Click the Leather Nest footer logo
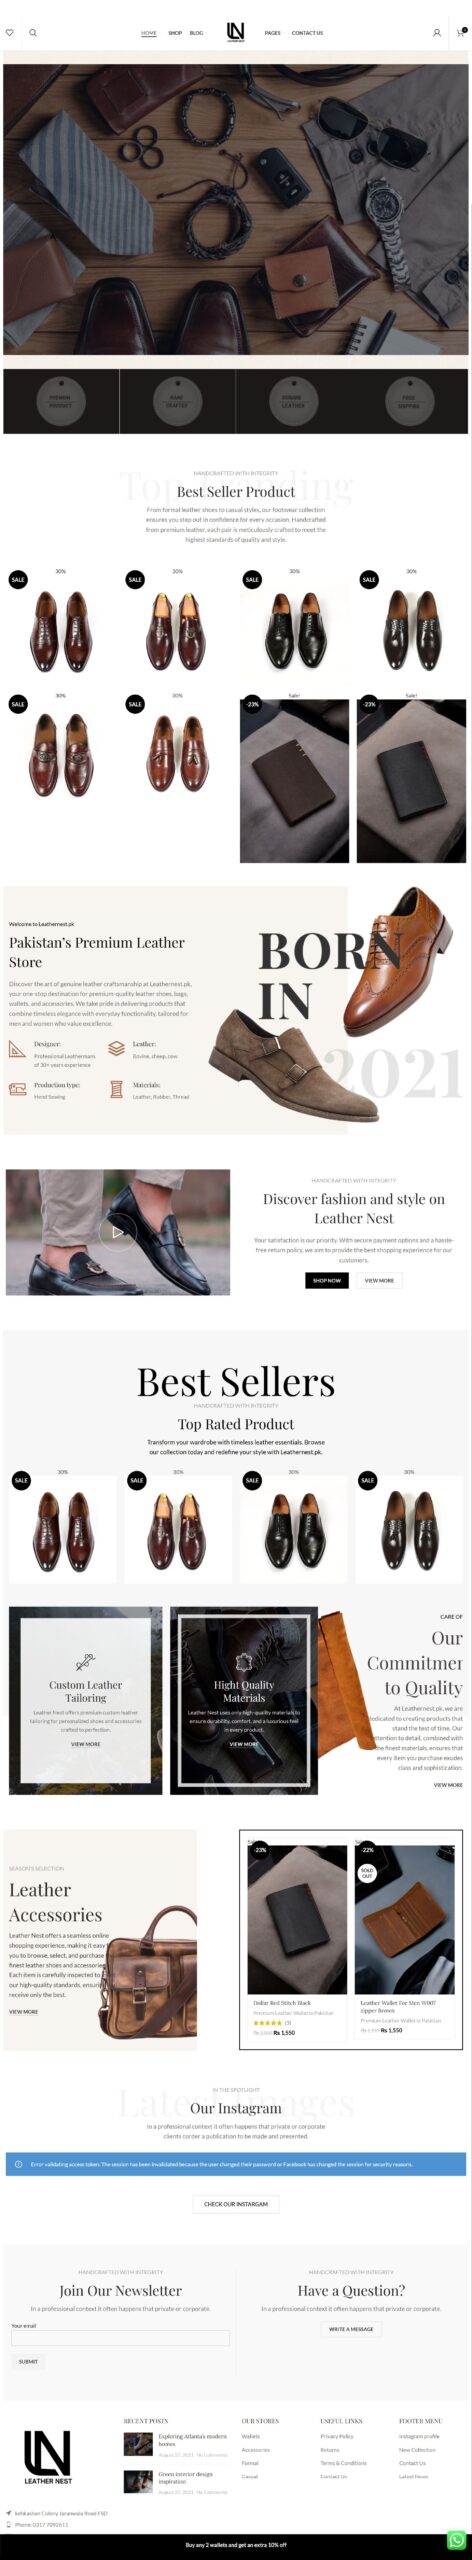Image resolution: width=472 pixels, height=2560 pixels. click(x=48, y=2456)
